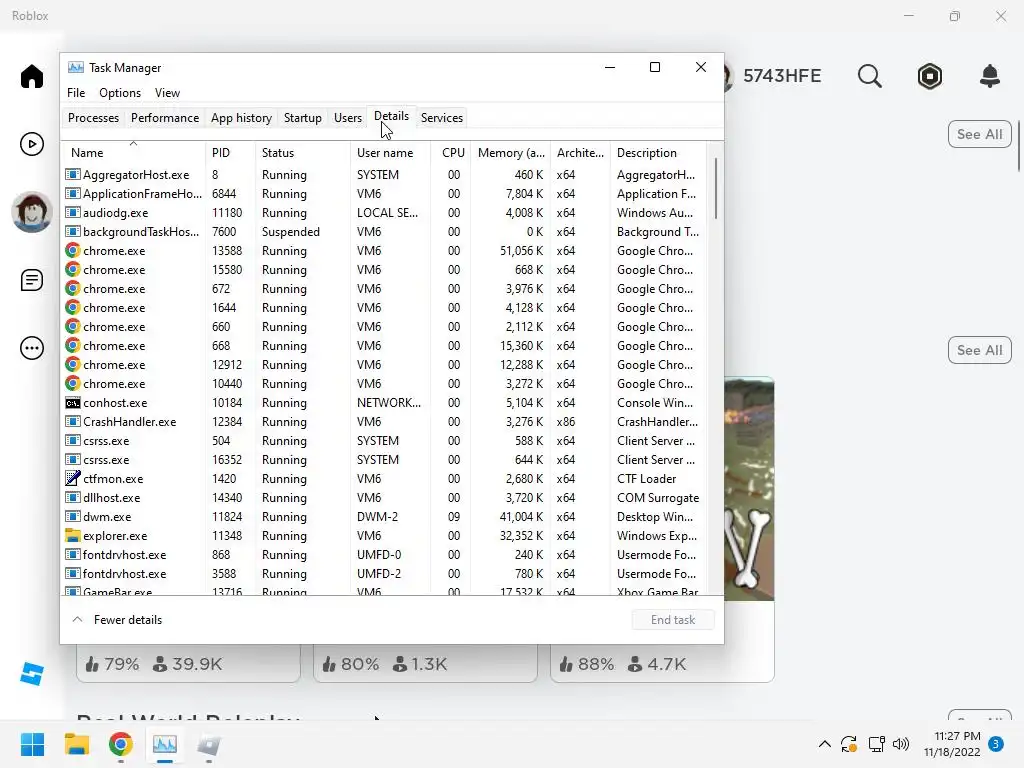
Task: Open the View menu in Task Manager
Action: click(x=167, y=93)
